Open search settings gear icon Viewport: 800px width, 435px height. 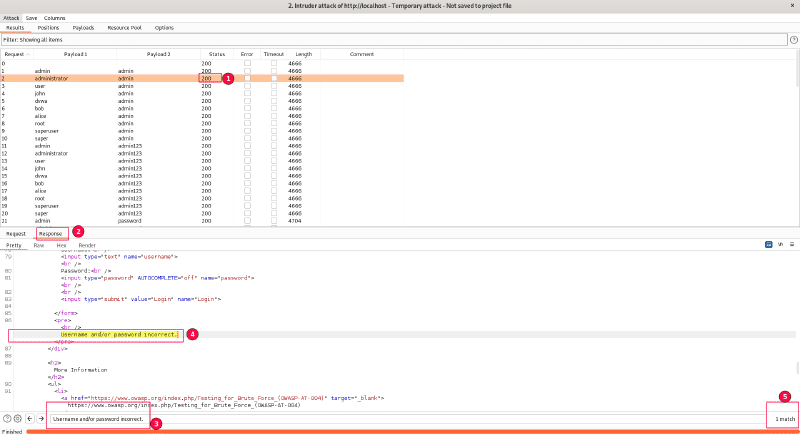(x=17, y=418)
